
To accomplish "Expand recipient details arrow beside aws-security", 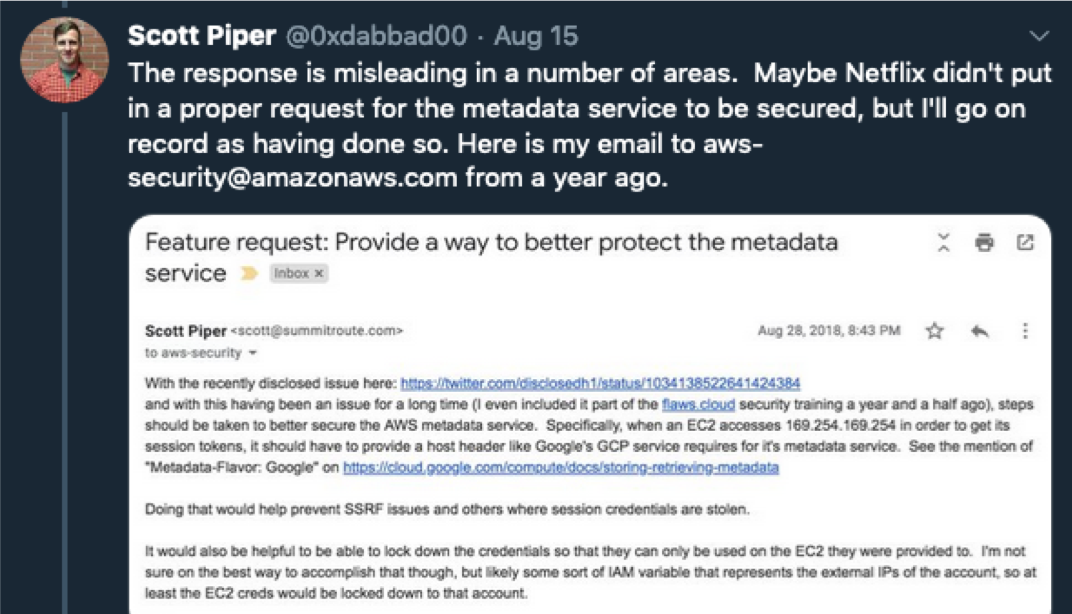I will pos(253,353).
